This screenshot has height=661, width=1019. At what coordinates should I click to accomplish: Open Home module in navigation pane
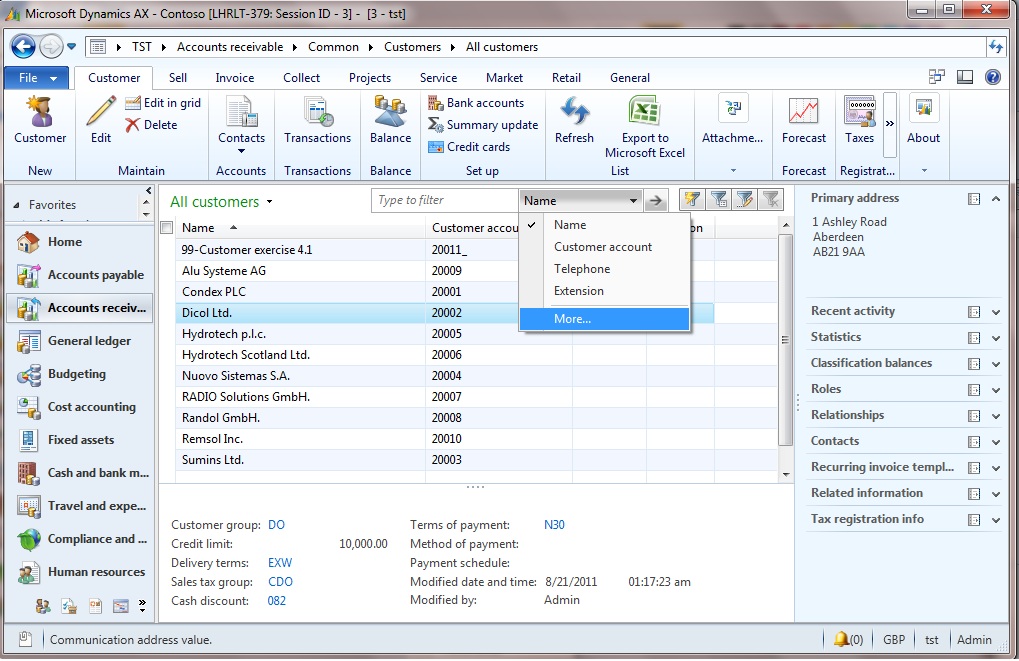click(x=81, y=242)
